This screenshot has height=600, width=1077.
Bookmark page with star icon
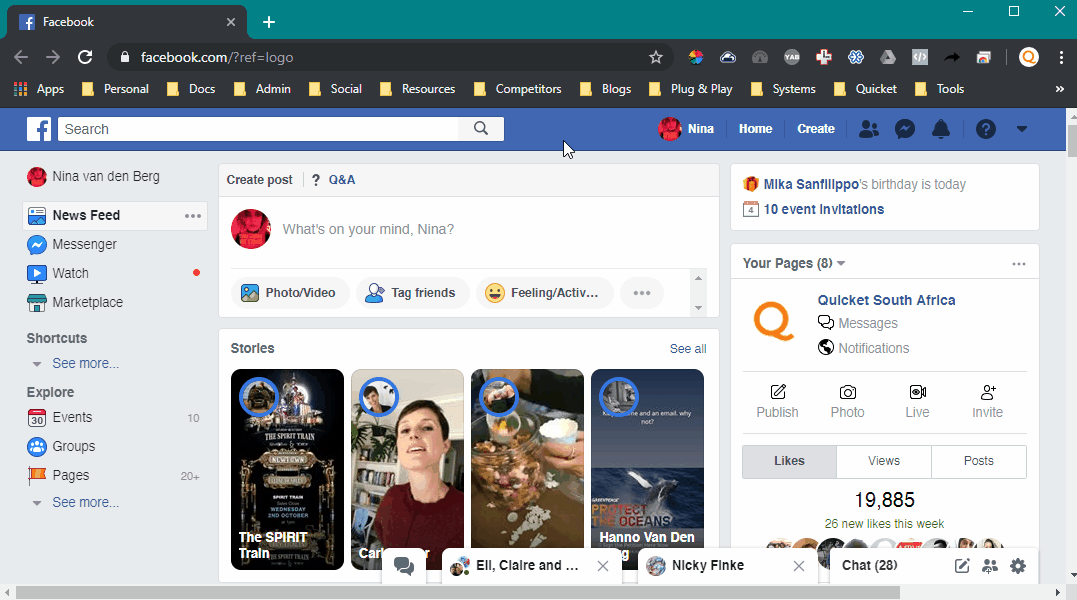[656, 58]
